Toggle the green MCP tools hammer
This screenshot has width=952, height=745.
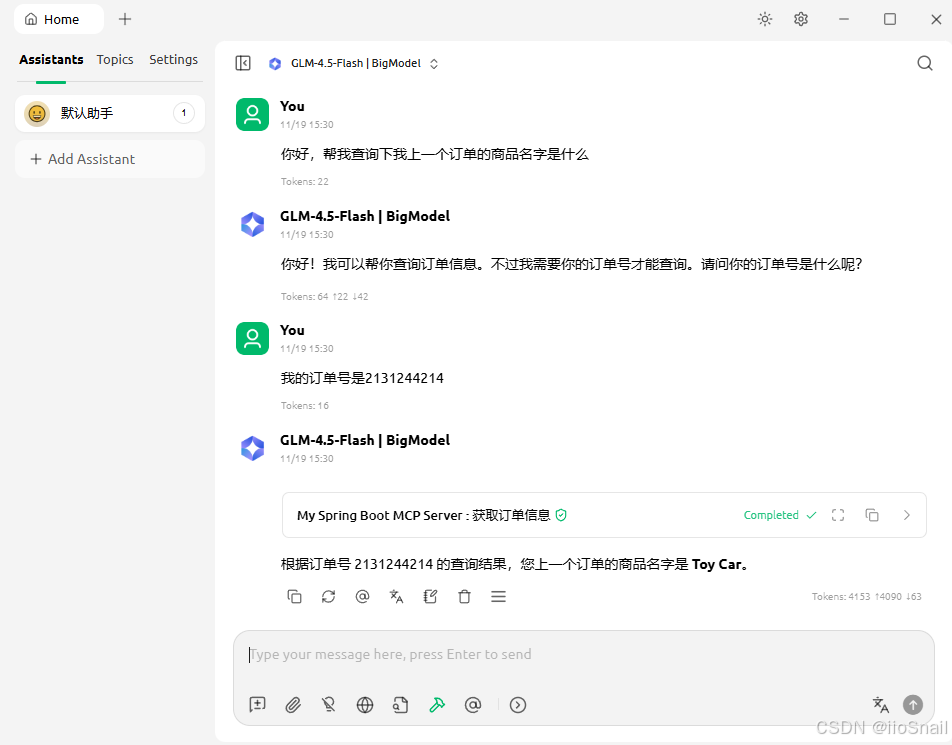[x=437, y=704]
